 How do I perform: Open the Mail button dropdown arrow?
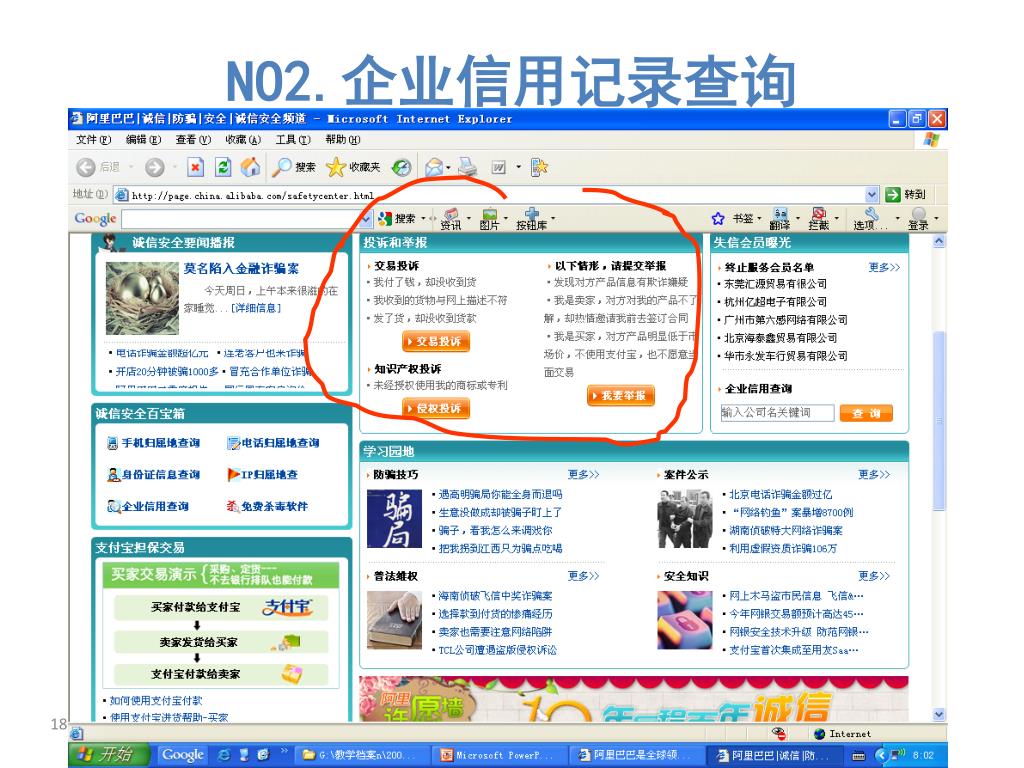pyautogui.click(x=448, y=168)
